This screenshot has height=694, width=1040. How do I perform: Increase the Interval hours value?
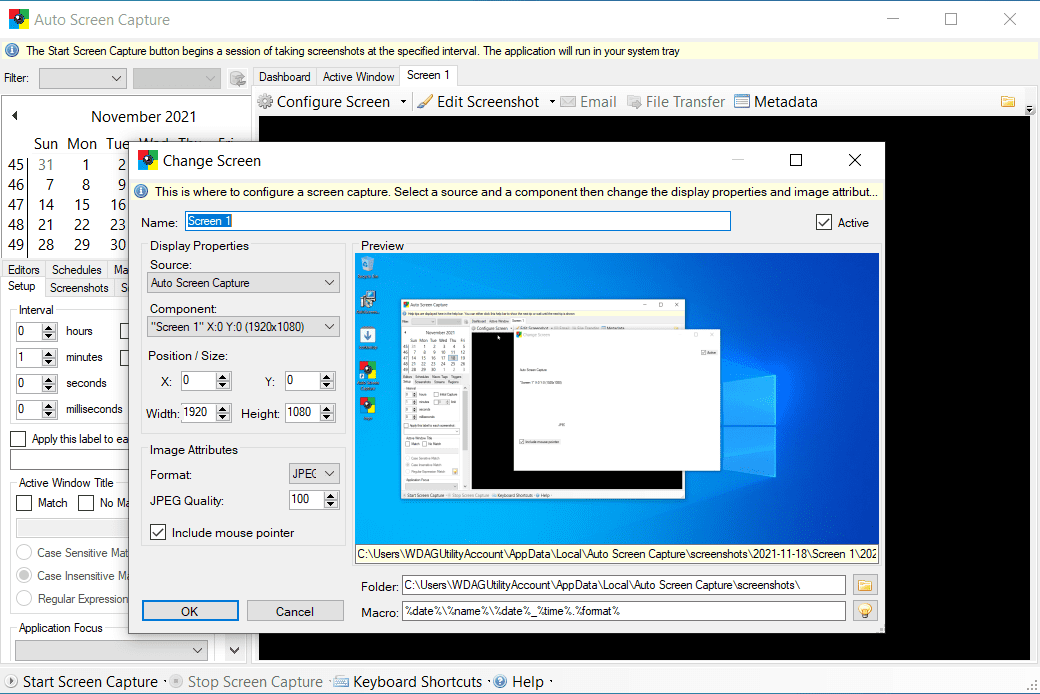coord(48,327)
